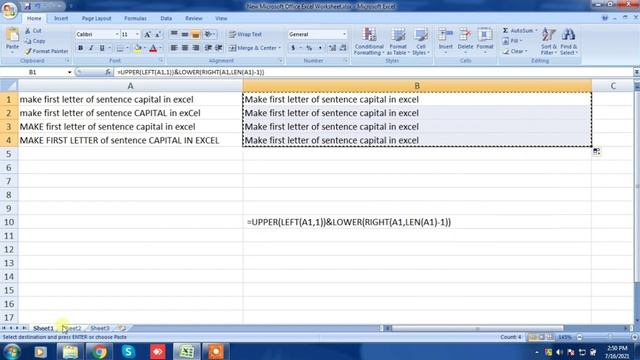Open text orientation options
Image resolution: width=640 pixels, height=360 pixels.
[210, 34]
